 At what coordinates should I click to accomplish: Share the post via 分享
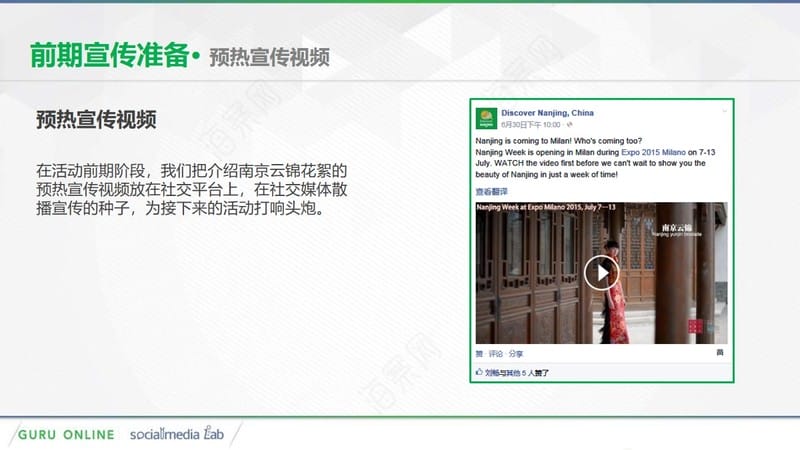point(516,354)
